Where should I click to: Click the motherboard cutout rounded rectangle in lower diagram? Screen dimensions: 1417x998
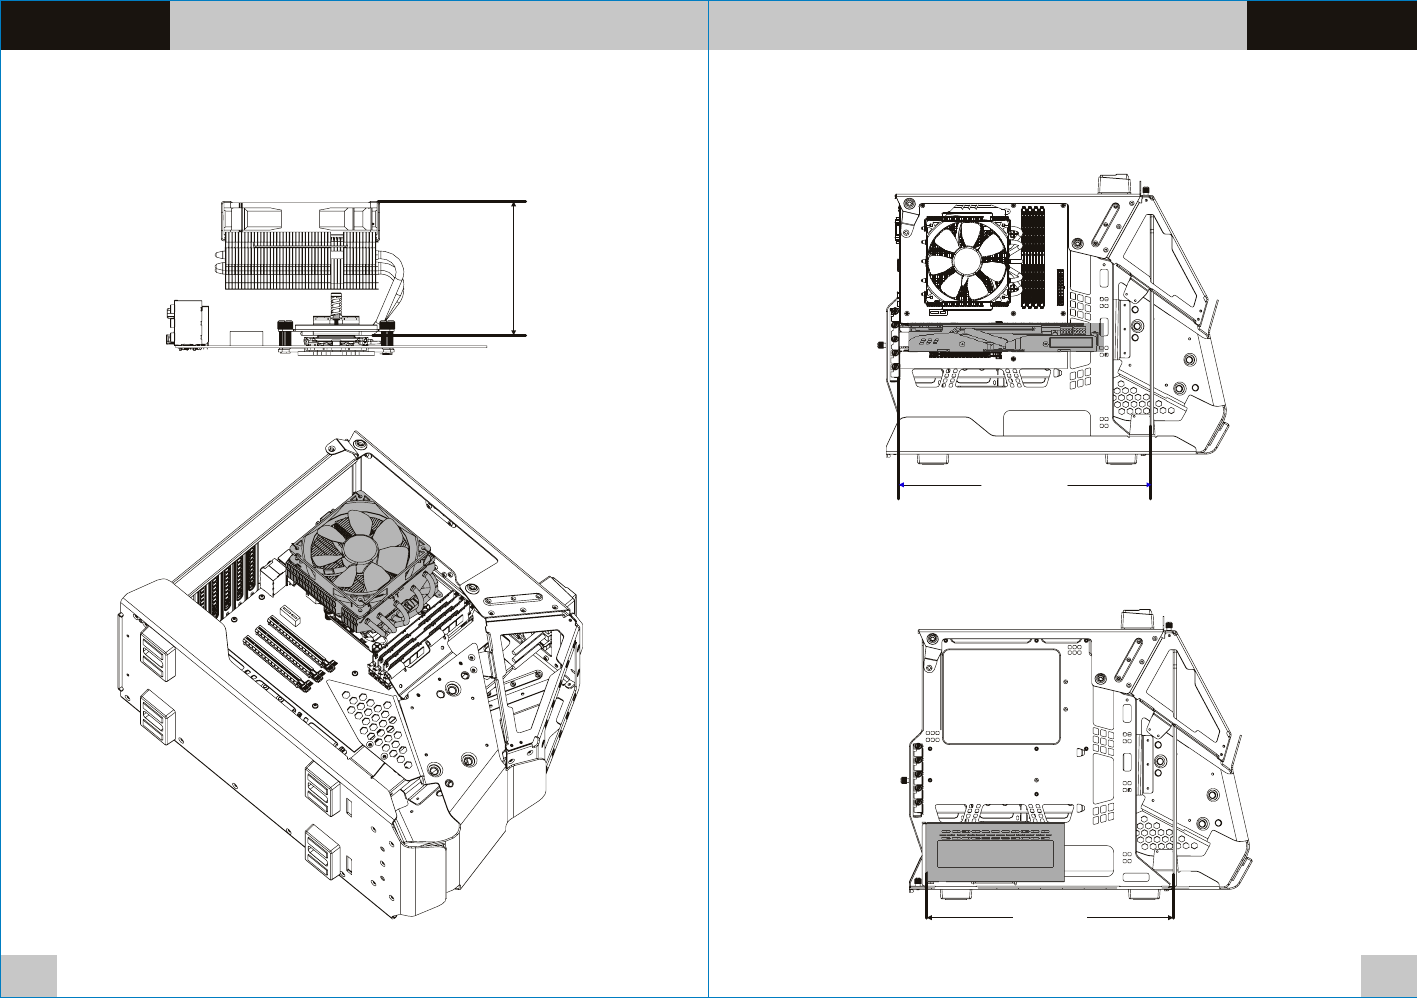1001,696
